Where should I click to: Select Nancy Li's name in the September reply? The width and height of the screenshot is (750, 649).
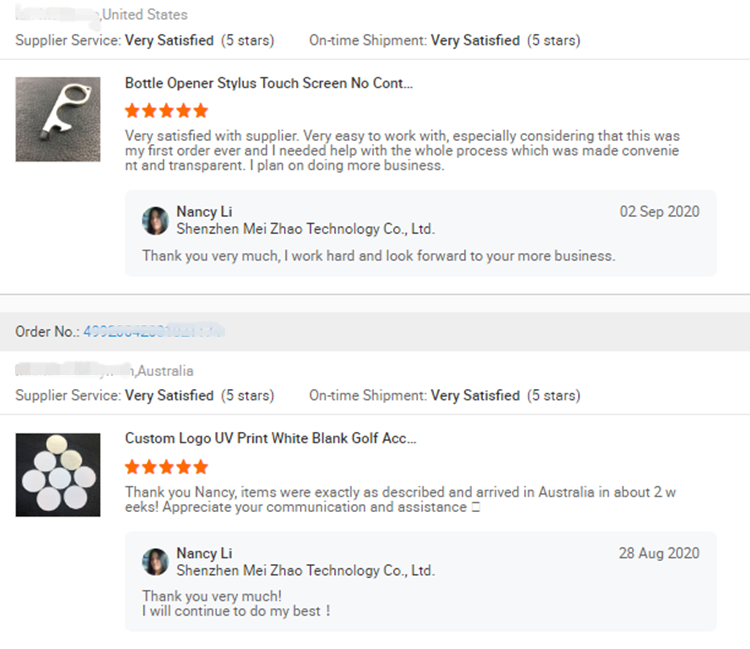coord(204,211)
